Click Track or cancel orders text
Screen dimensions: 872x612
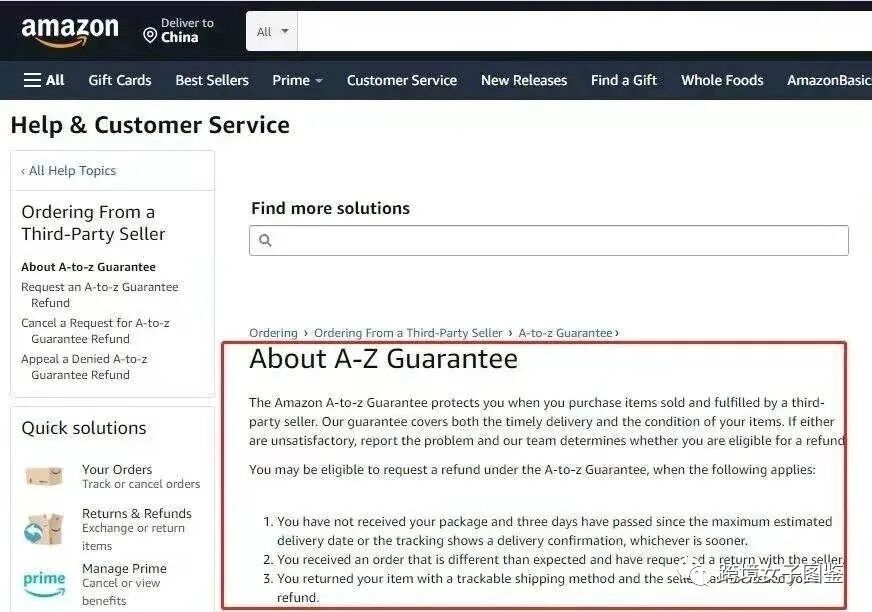pos(141,484)
